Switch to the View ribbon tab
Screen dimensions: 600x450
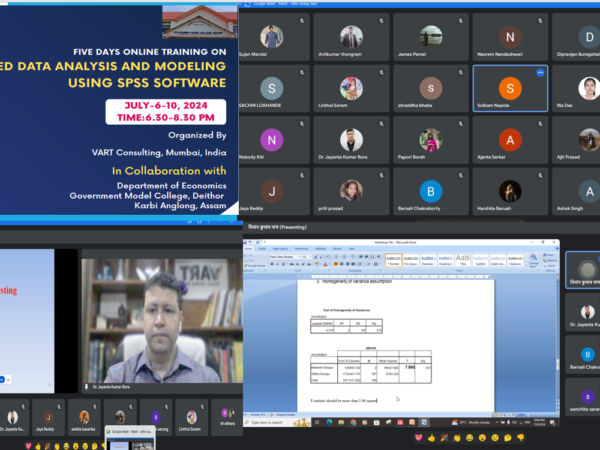pyautogui.click(x=351, y=249)
